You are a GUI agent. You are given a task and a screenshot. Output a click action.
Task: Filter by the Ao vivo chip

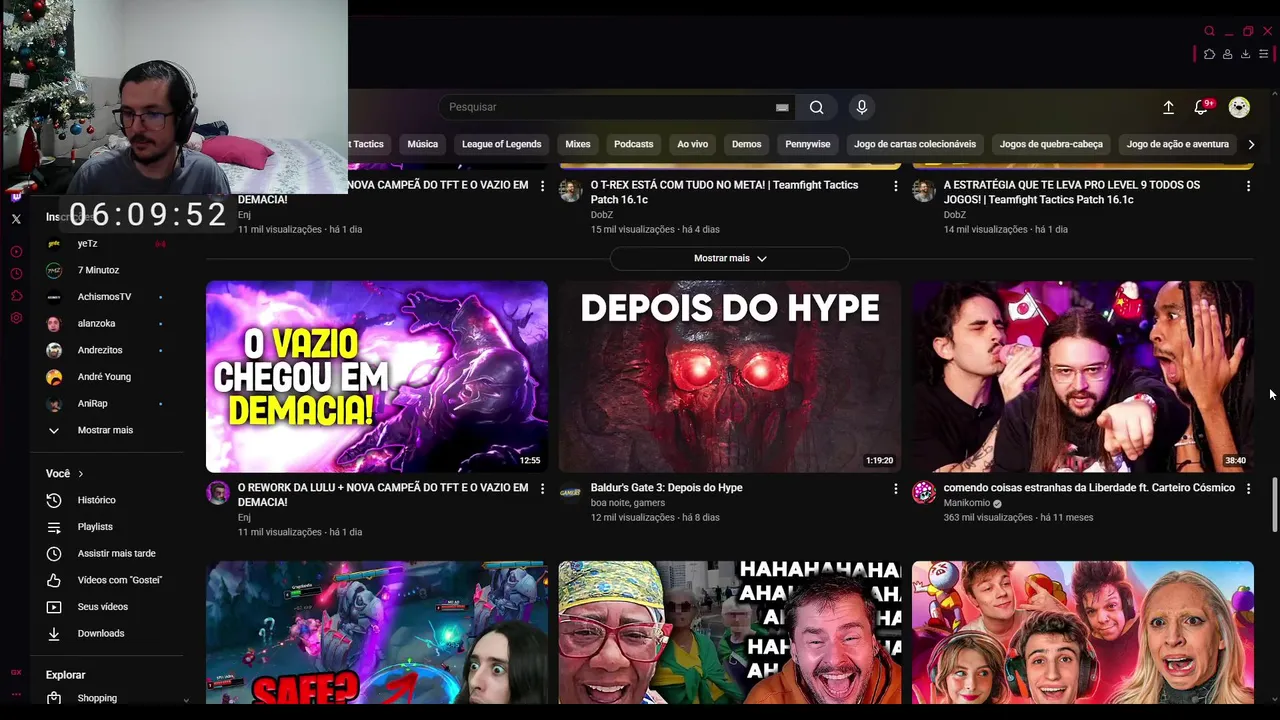click(x=692, y=144)
